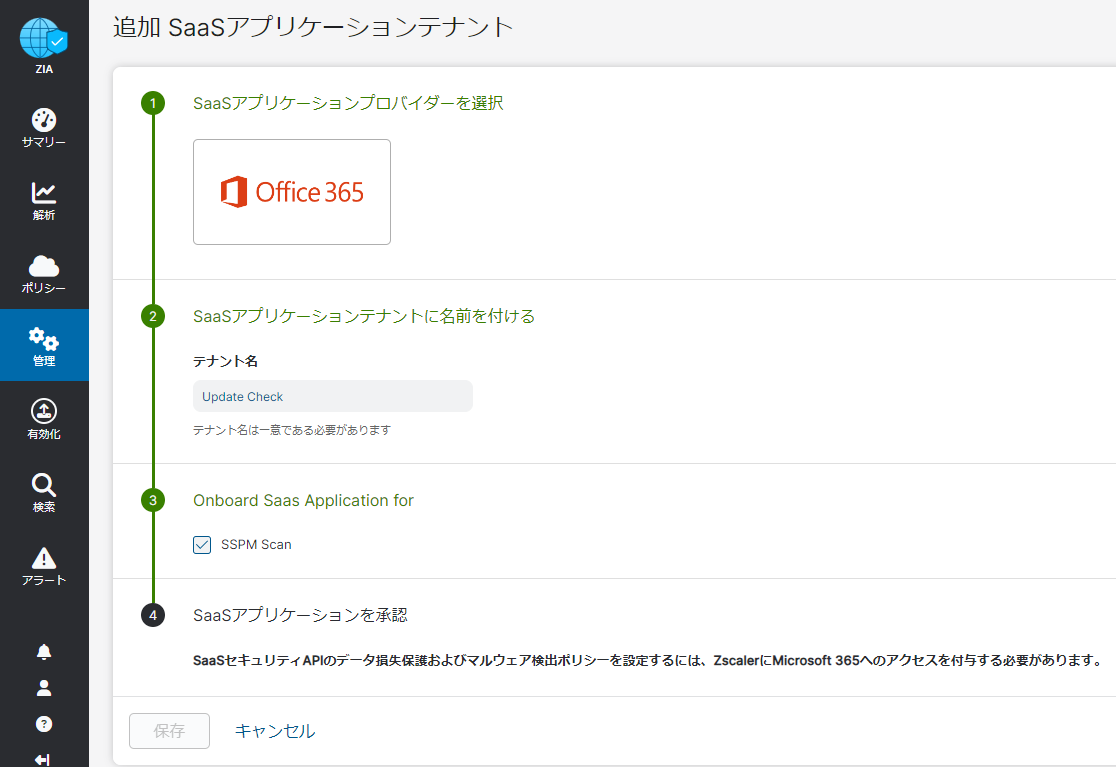Select the 管理 gears icon
The image size is (1116, 767).
pos(43,339)
